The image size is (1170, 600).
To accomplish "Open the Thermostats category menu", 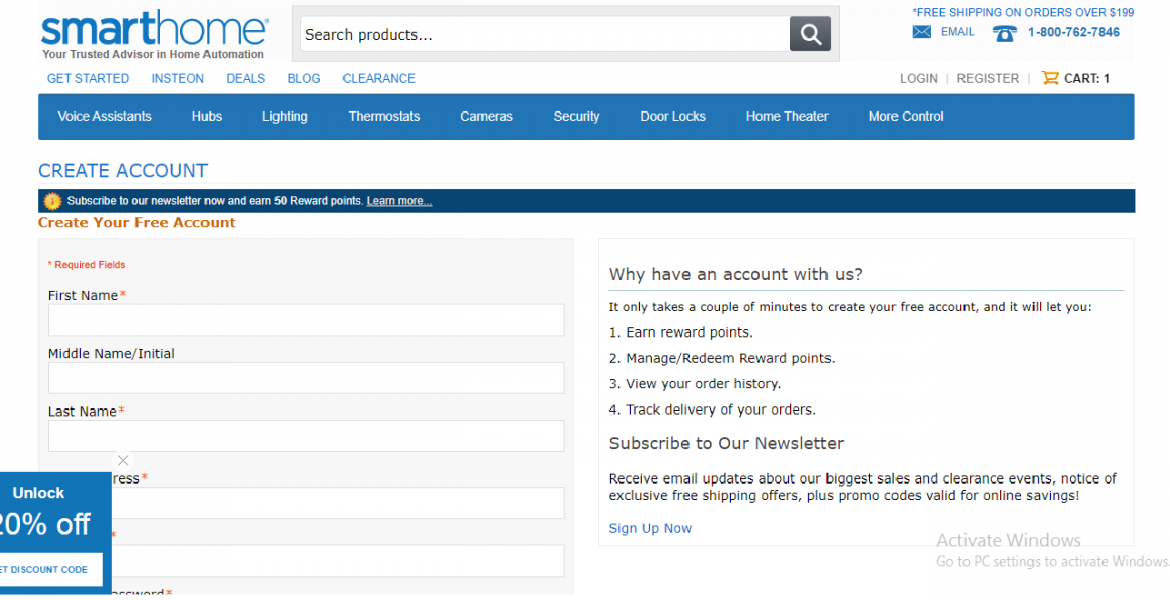I will pyautogui.click(x=384, y=117).
